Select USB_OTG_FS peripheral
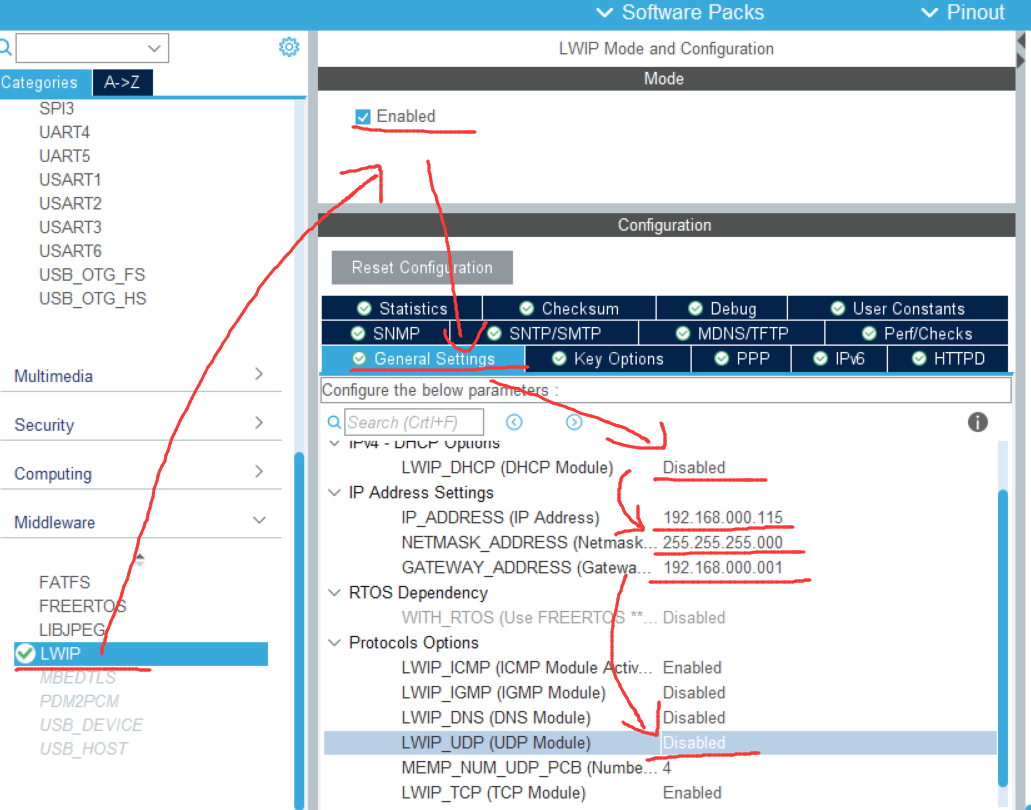Image resolution: width=1031 pixels, height=810 pixels. tap(92, 275)
